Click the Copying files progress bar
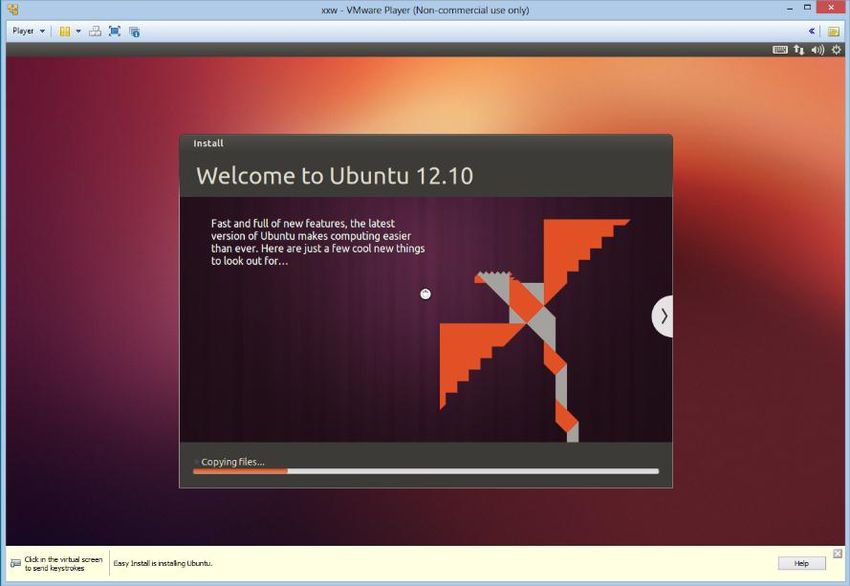Viewport: 850px width, 586px height. pyautogui.click(x=426, y=472)
